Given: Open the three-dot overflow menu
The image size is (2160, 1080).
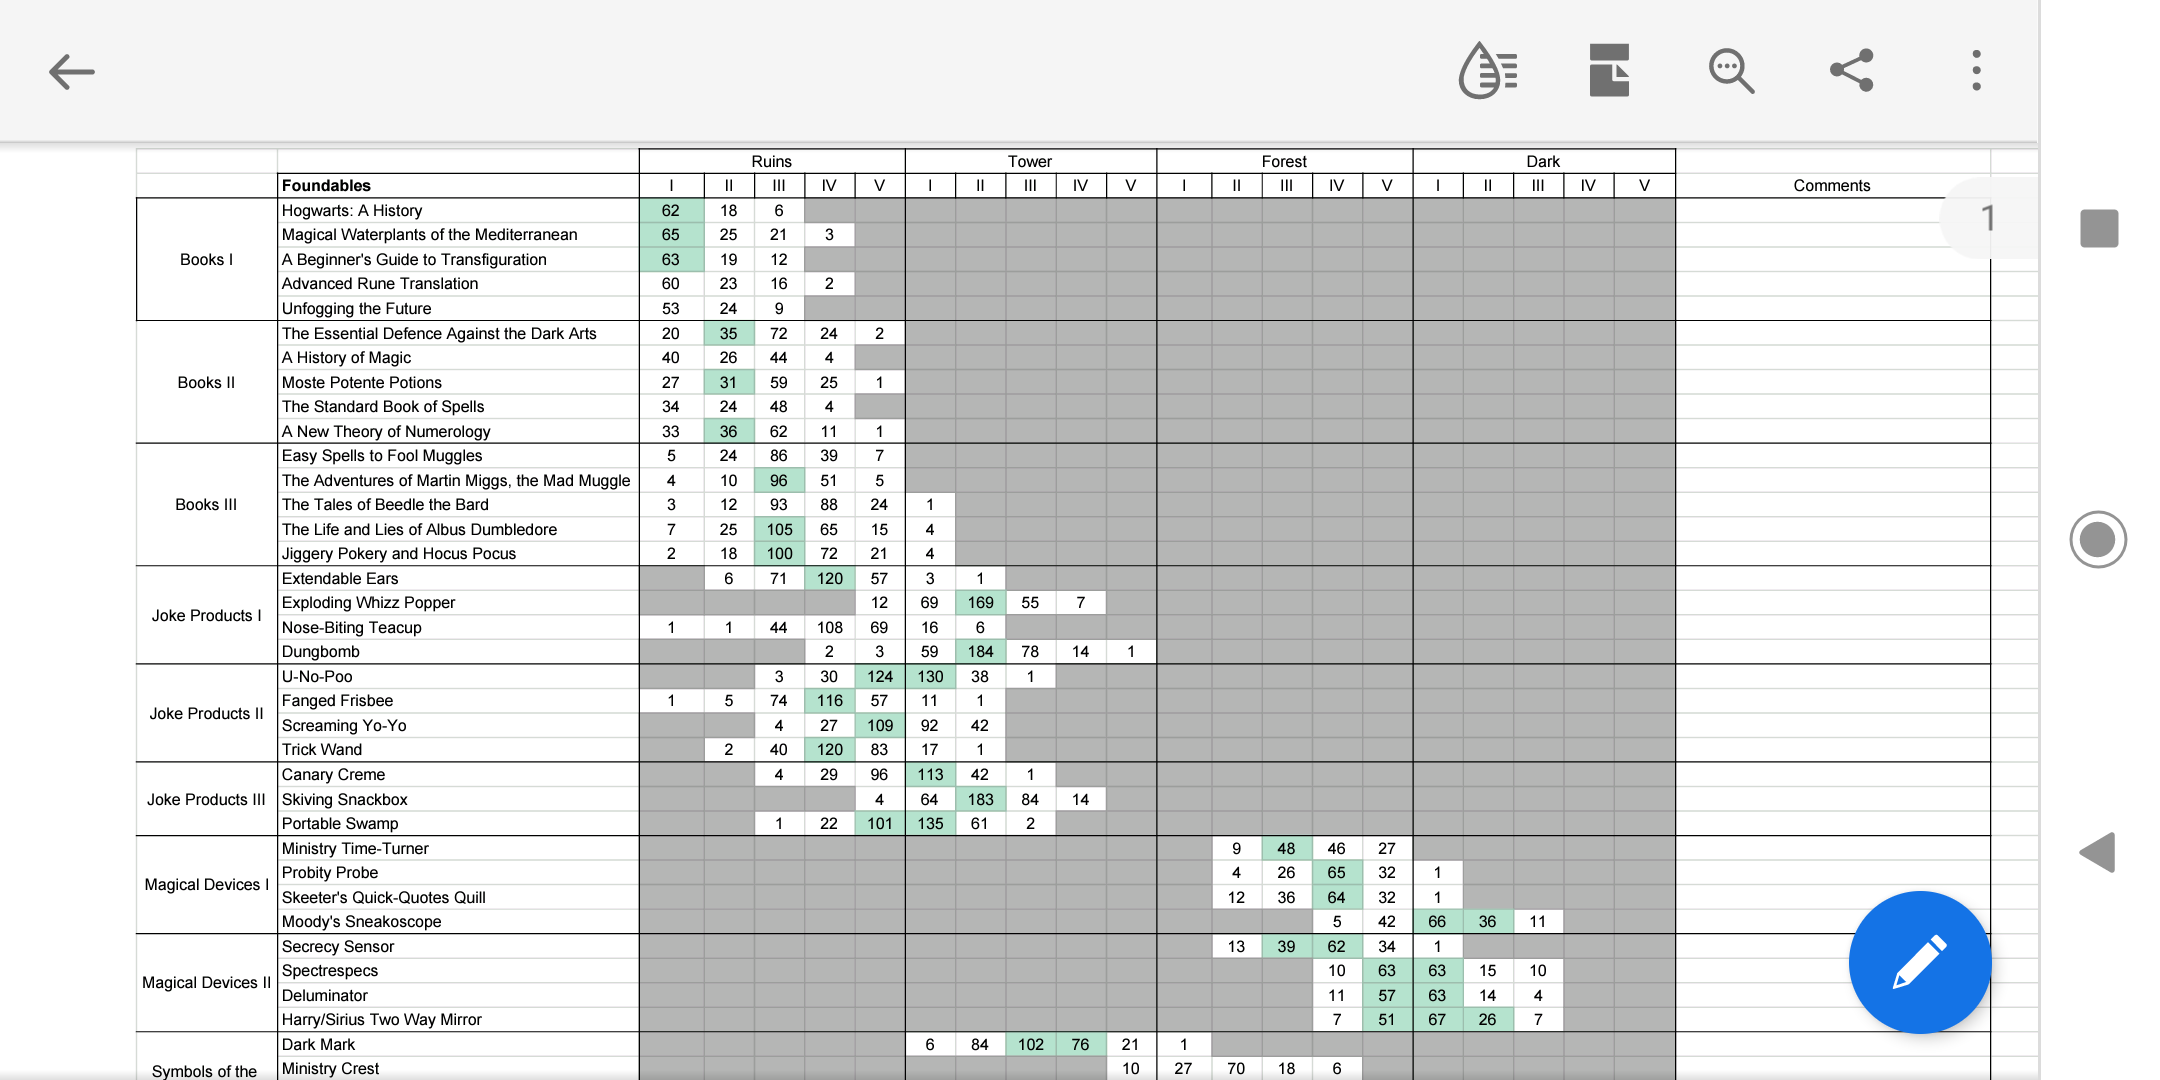Looking at the screenshot, I should pyautogui.click(x=1976, y=71).
